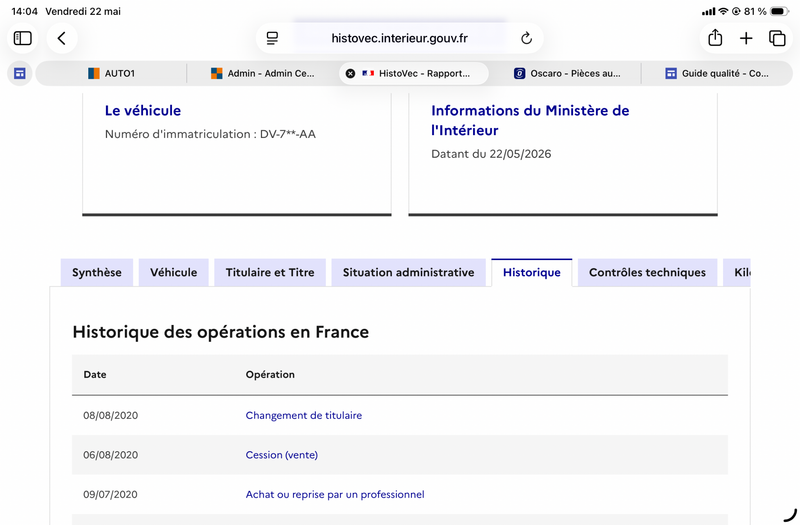Select the Véhicule tab
800x525 pixels.
tap(173, 272)
